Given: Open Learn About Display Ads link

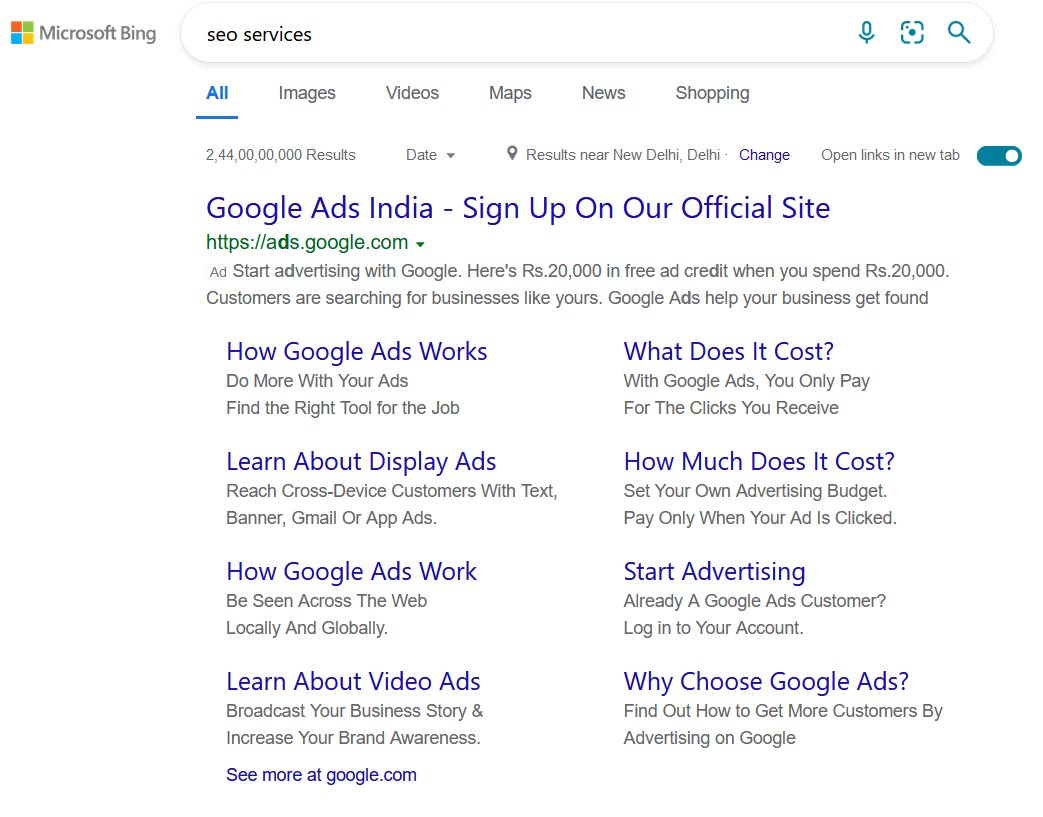Looking at the screenshot, I should [361, 462].
